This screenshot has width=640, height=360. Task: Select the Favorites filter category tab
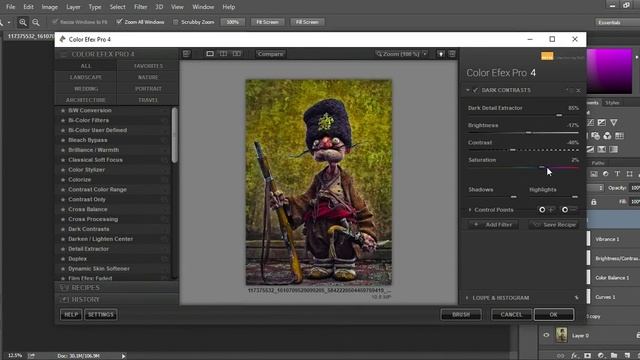click(148, 66)
